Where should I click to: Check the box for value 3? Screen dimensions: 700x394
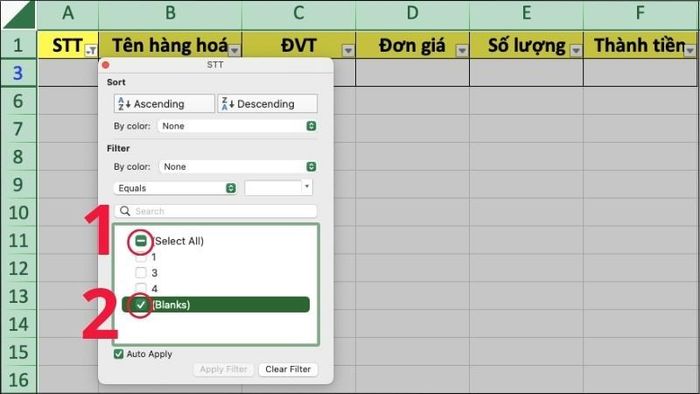(141, 273)
